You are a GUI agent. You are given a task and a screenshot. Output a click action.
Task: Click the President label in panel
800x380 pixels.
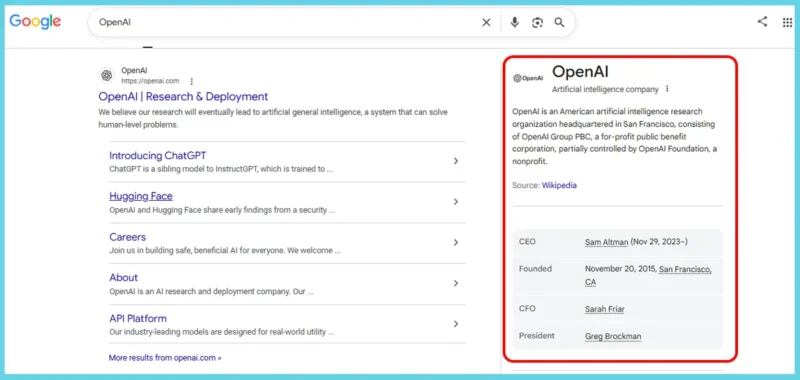[537, 336]
